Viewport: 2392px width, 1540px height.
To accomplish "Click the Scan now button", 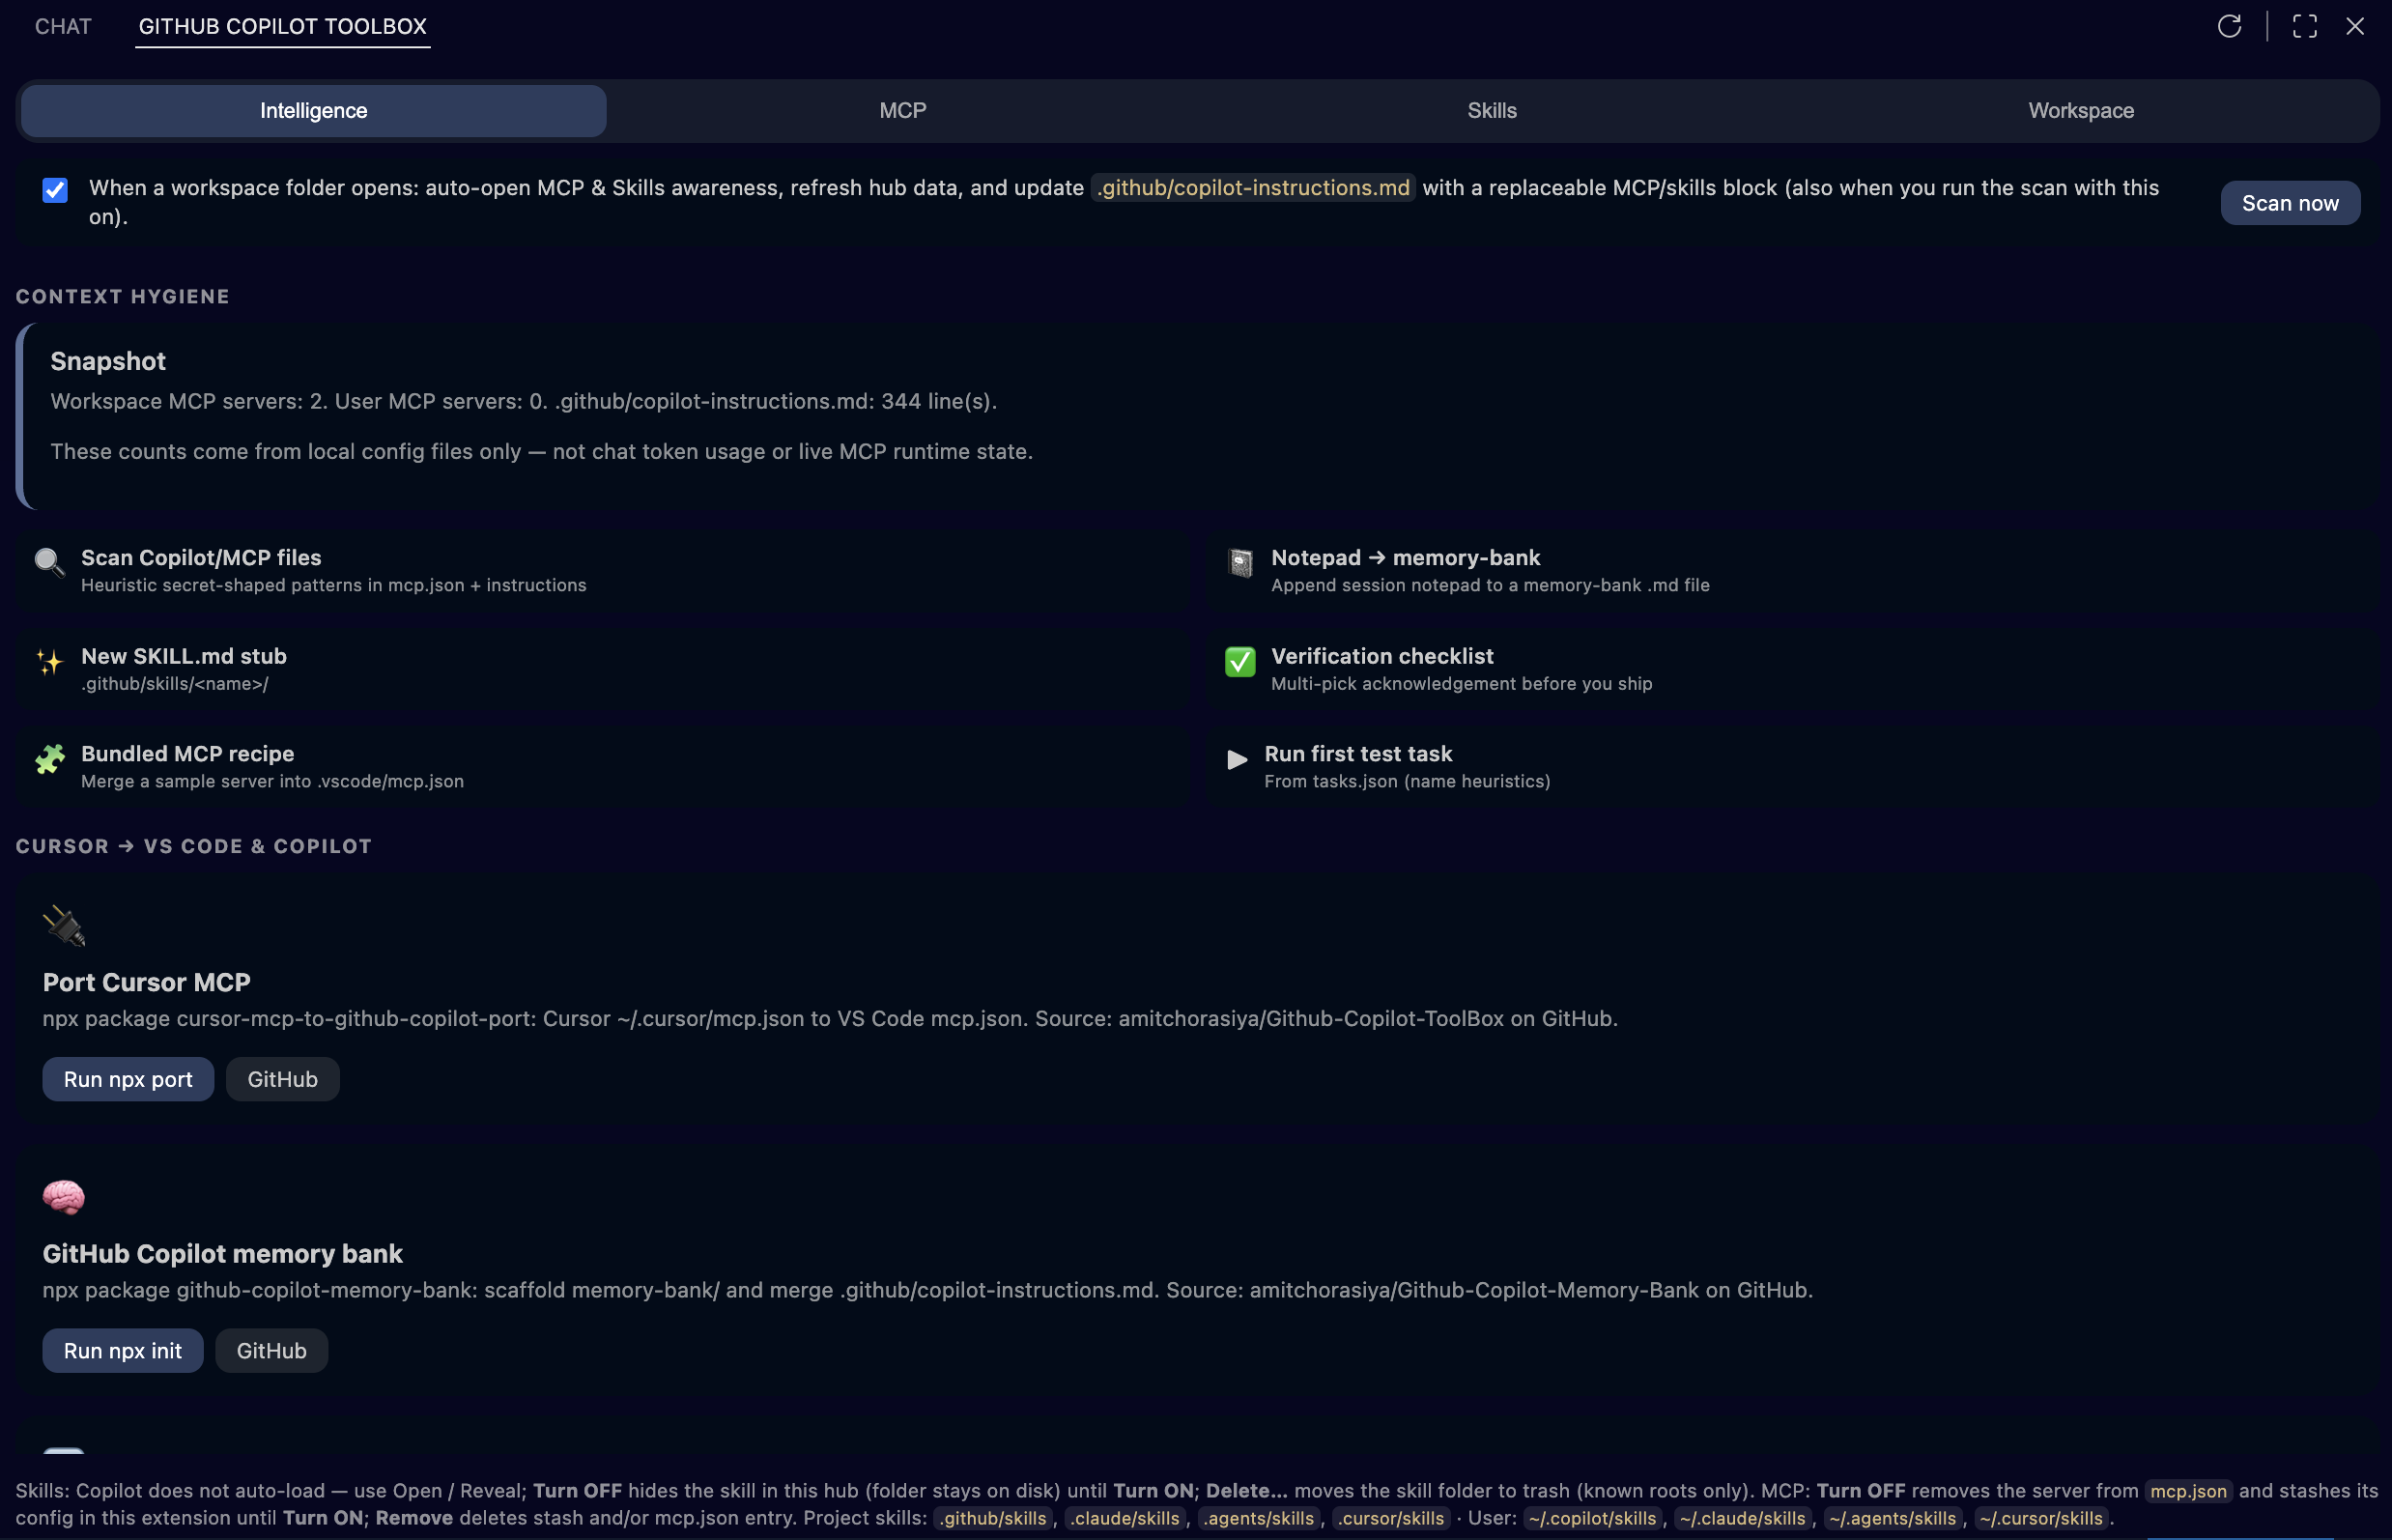I will [x=2290, y=202].
